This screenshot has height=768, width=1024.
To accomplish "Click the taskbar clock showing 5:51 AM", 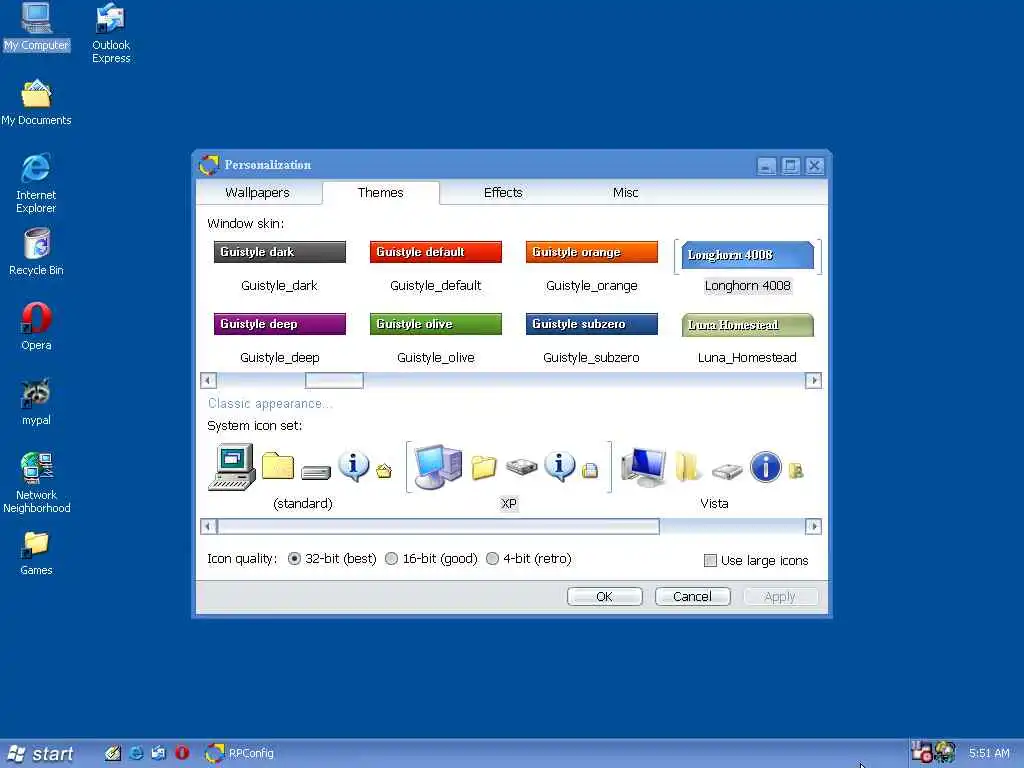I will (989, 753).
